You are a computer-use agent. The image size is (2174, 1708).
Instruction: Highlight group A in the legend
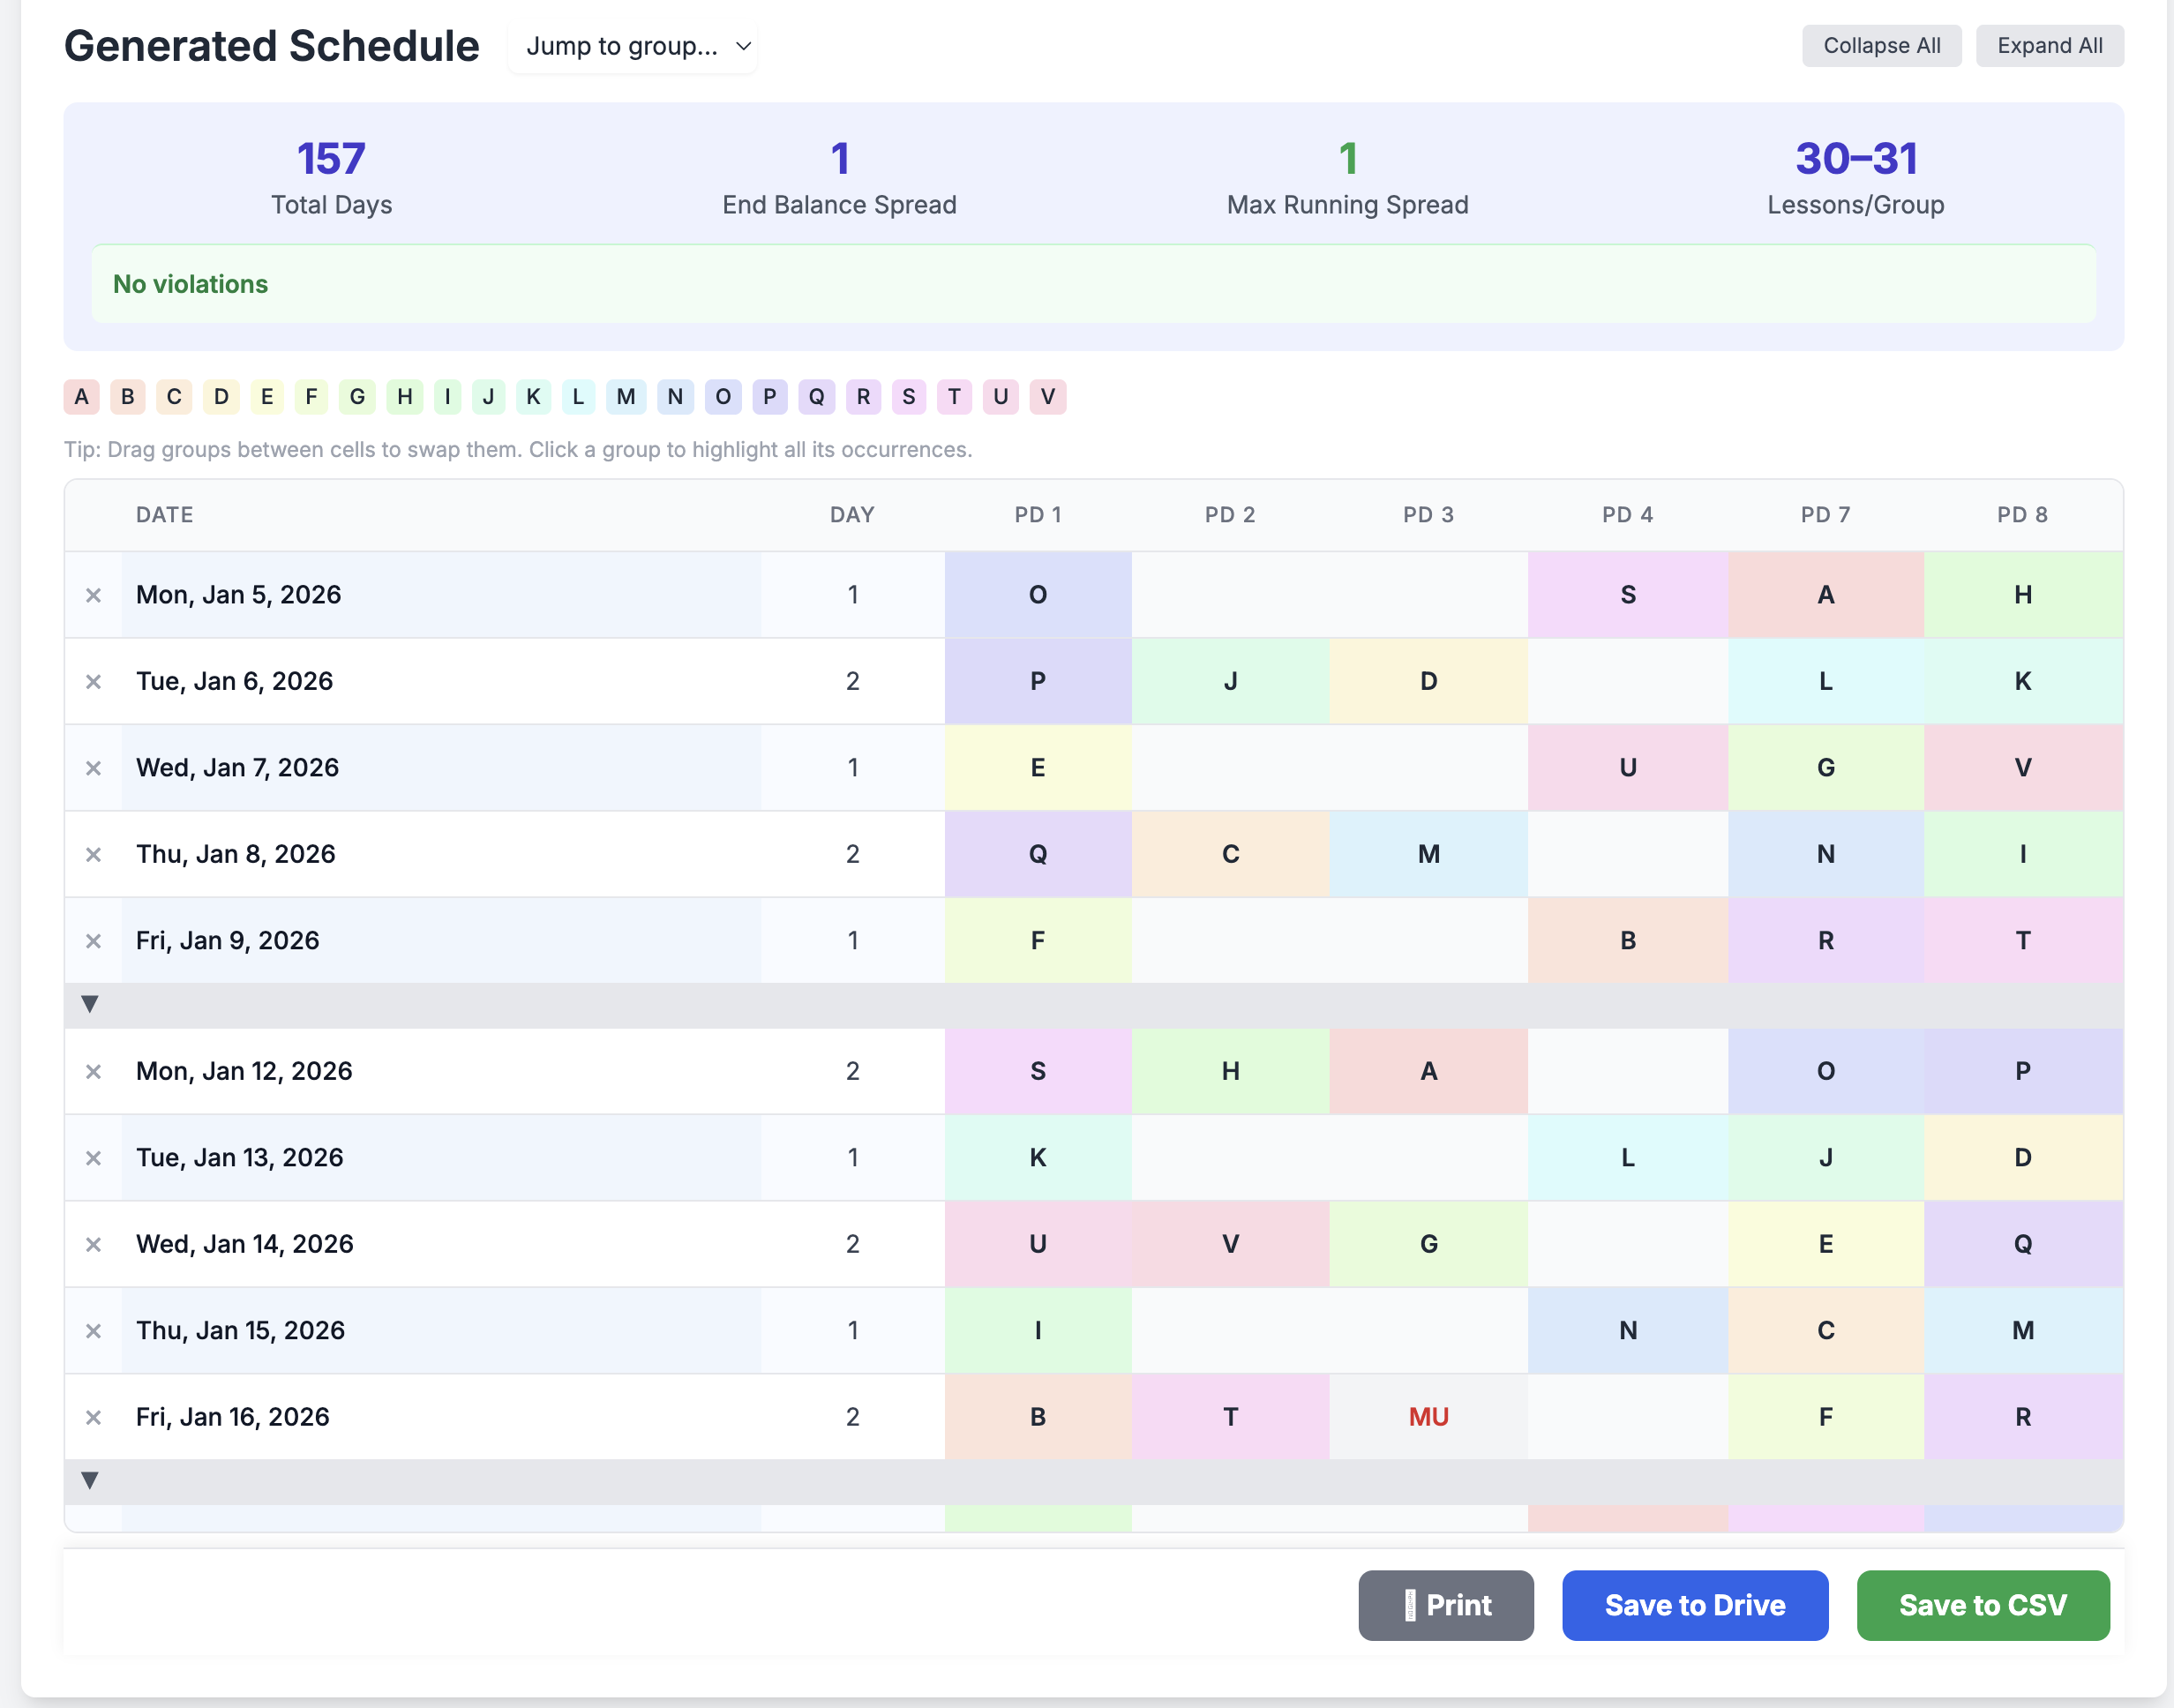[81, 397]
